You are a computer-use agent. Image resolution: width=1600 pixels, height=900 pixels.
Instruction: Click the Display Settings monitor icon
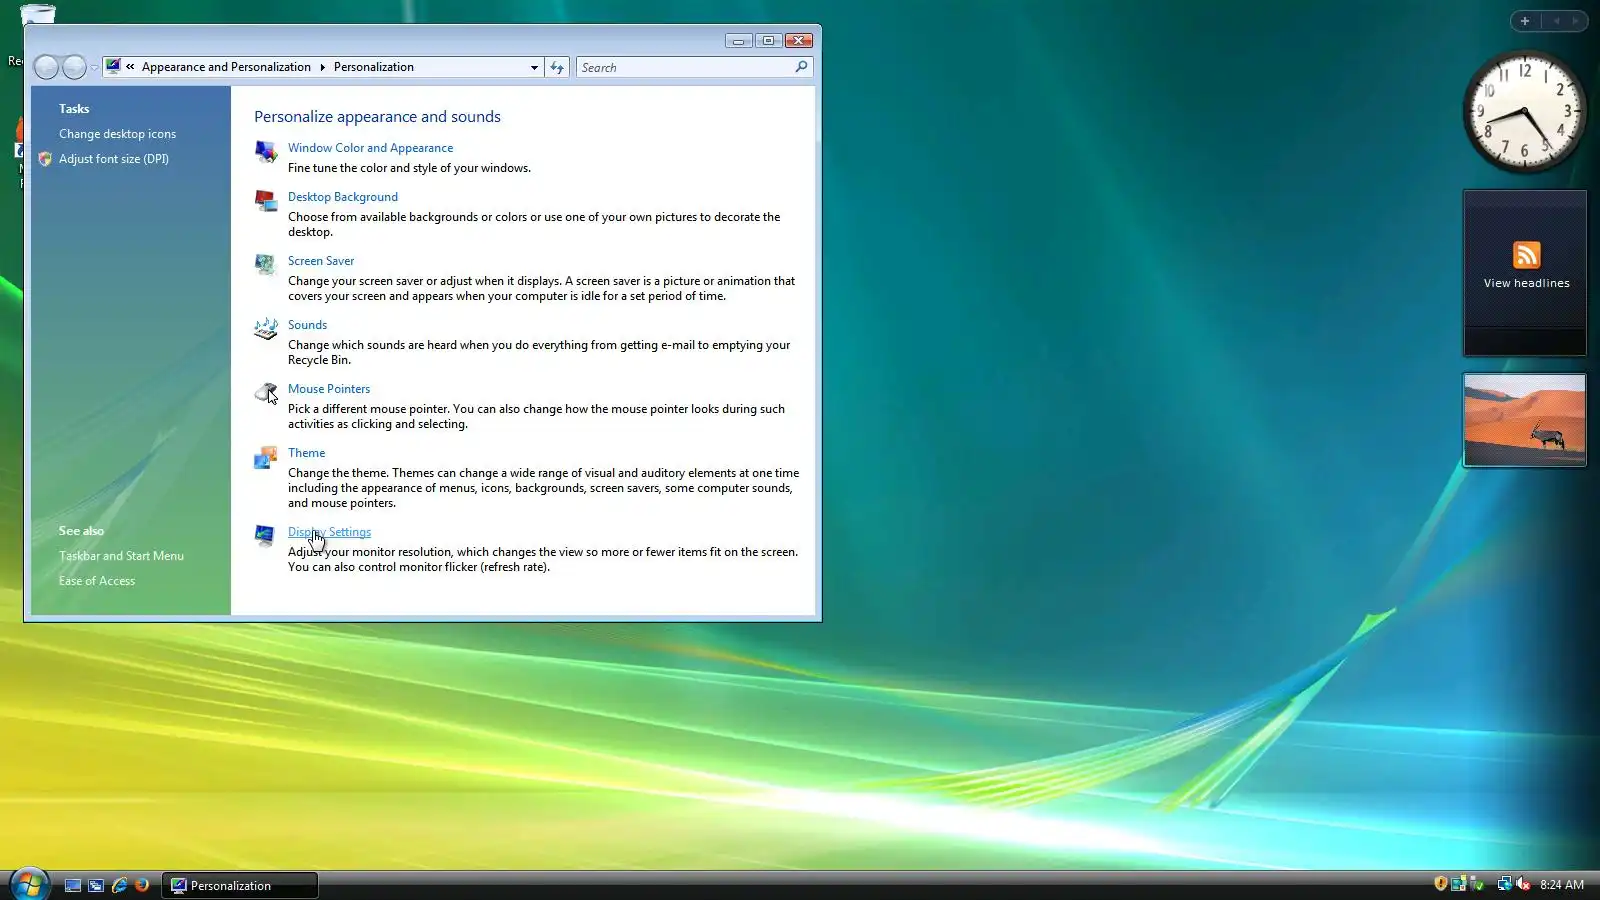(265, 536)
